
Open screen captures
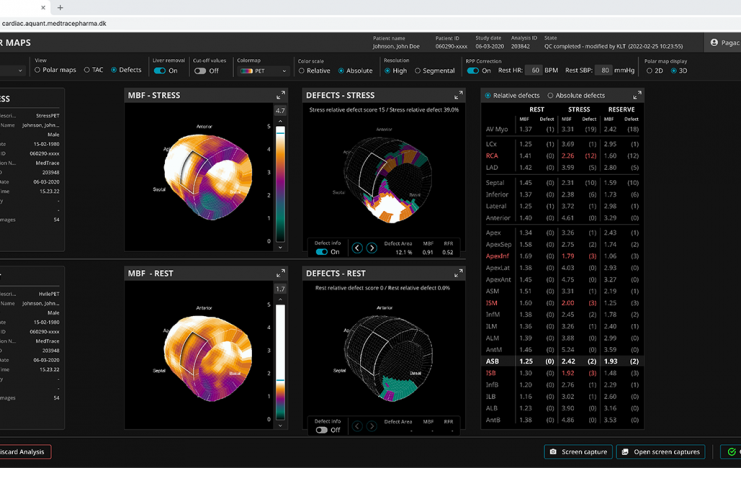(x=661, y=452)
